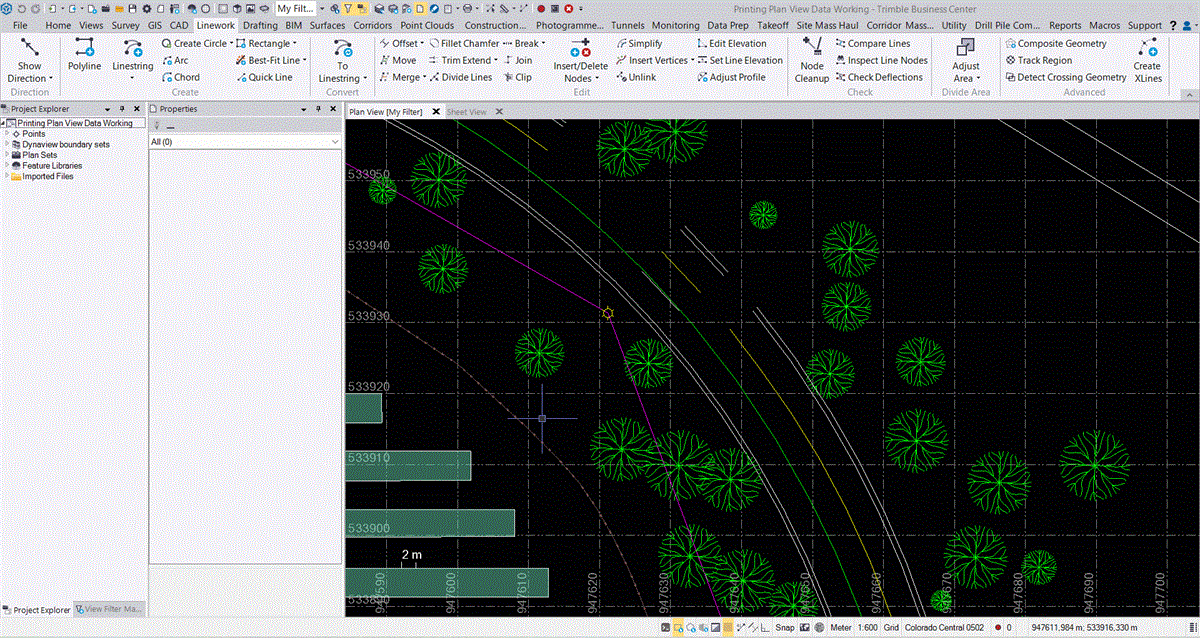Open the Break tool dropdown
The image size is (1200, 638).
[x=543, y=44]
